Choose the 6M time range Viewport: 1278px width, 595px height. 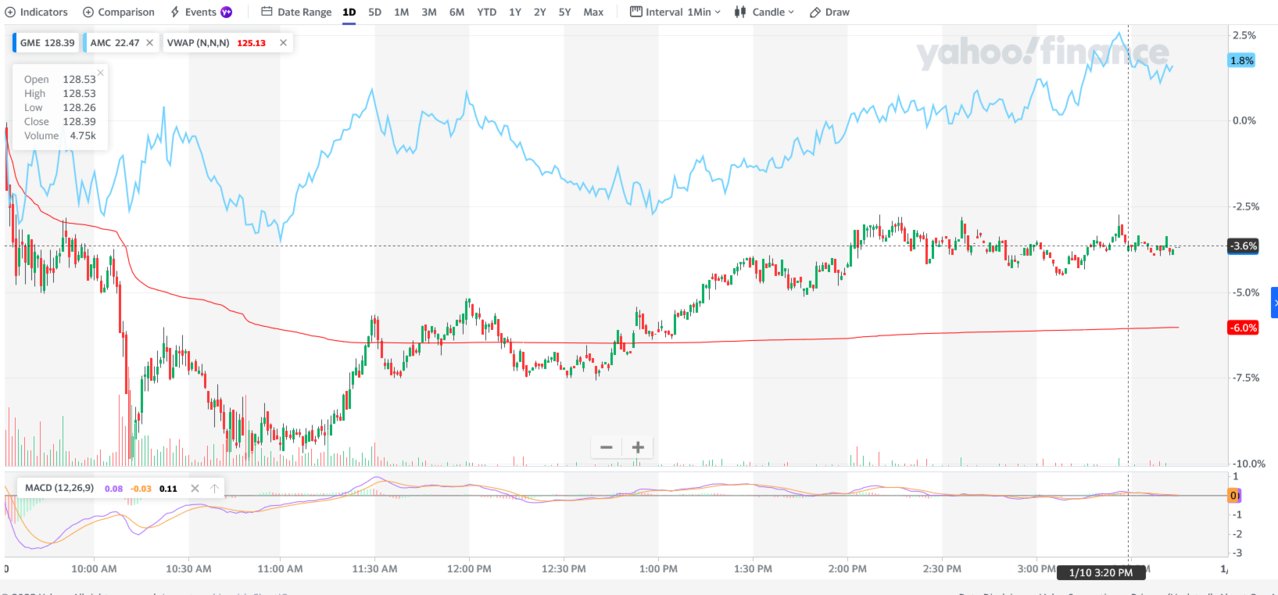[x=457, y=12]
